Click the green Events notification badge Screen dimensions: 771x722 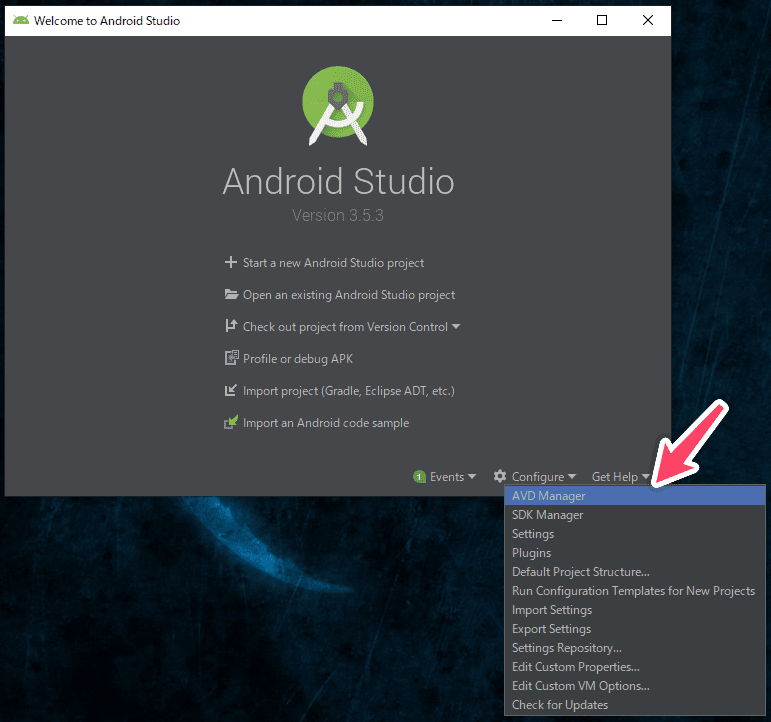click(x=419, y=477)
